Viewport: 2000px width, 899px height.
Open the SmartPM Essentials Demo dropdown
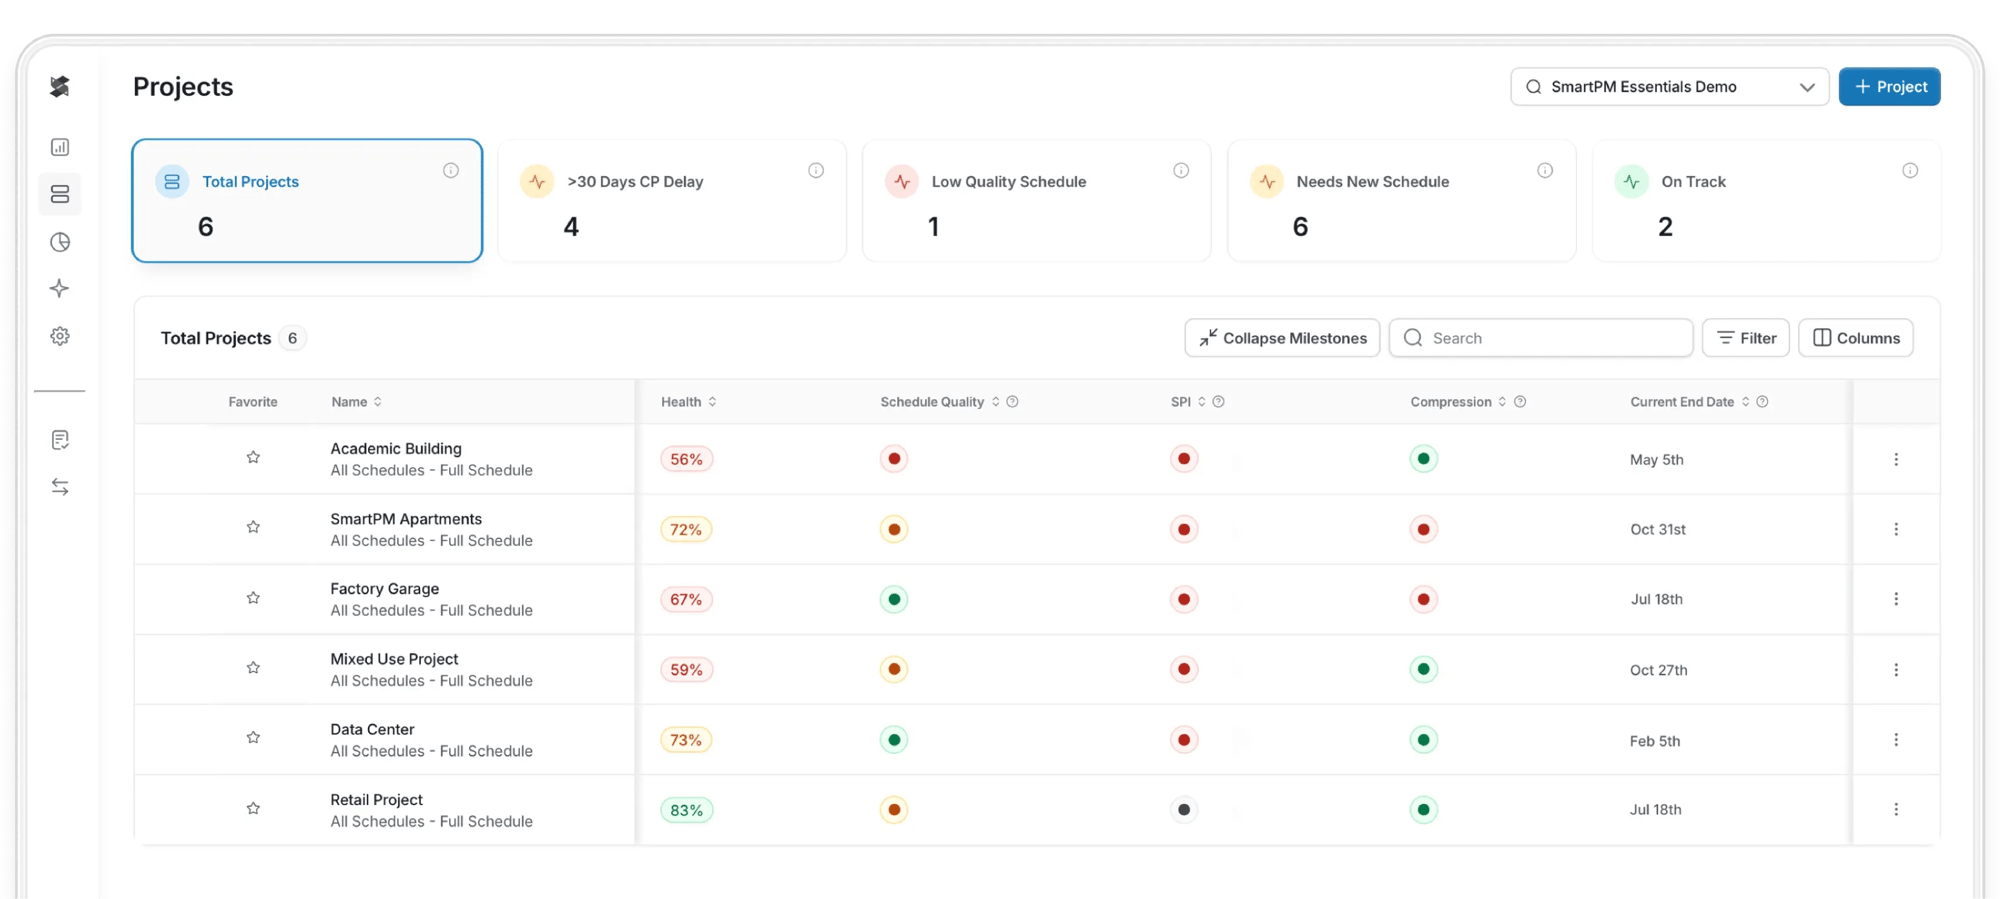coord(1669,87)
